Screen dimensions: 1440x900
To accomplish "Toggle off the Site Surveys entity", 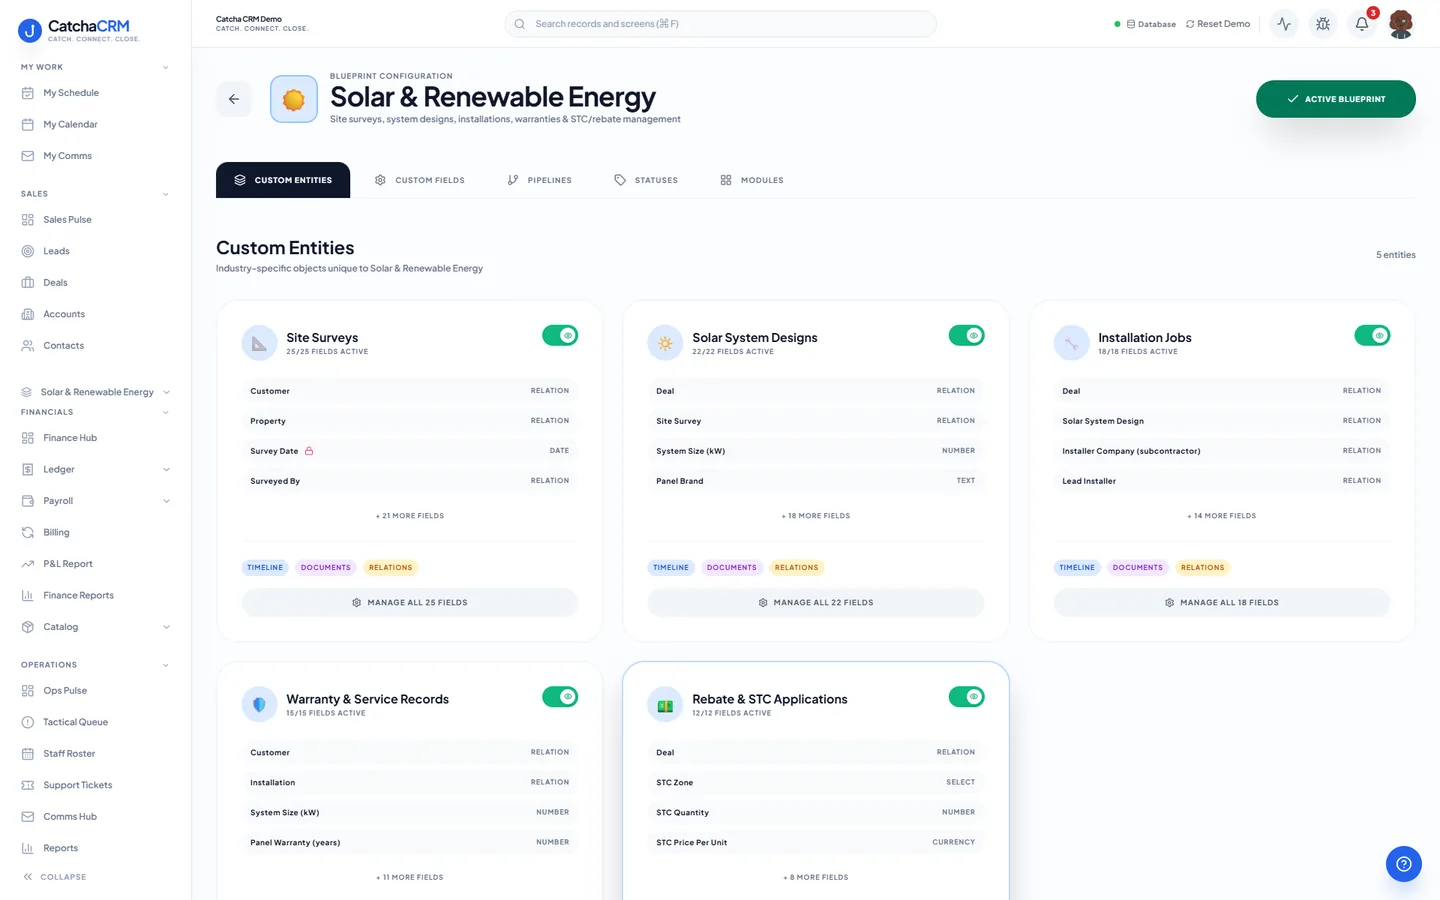I will click(x=560, y=336).
